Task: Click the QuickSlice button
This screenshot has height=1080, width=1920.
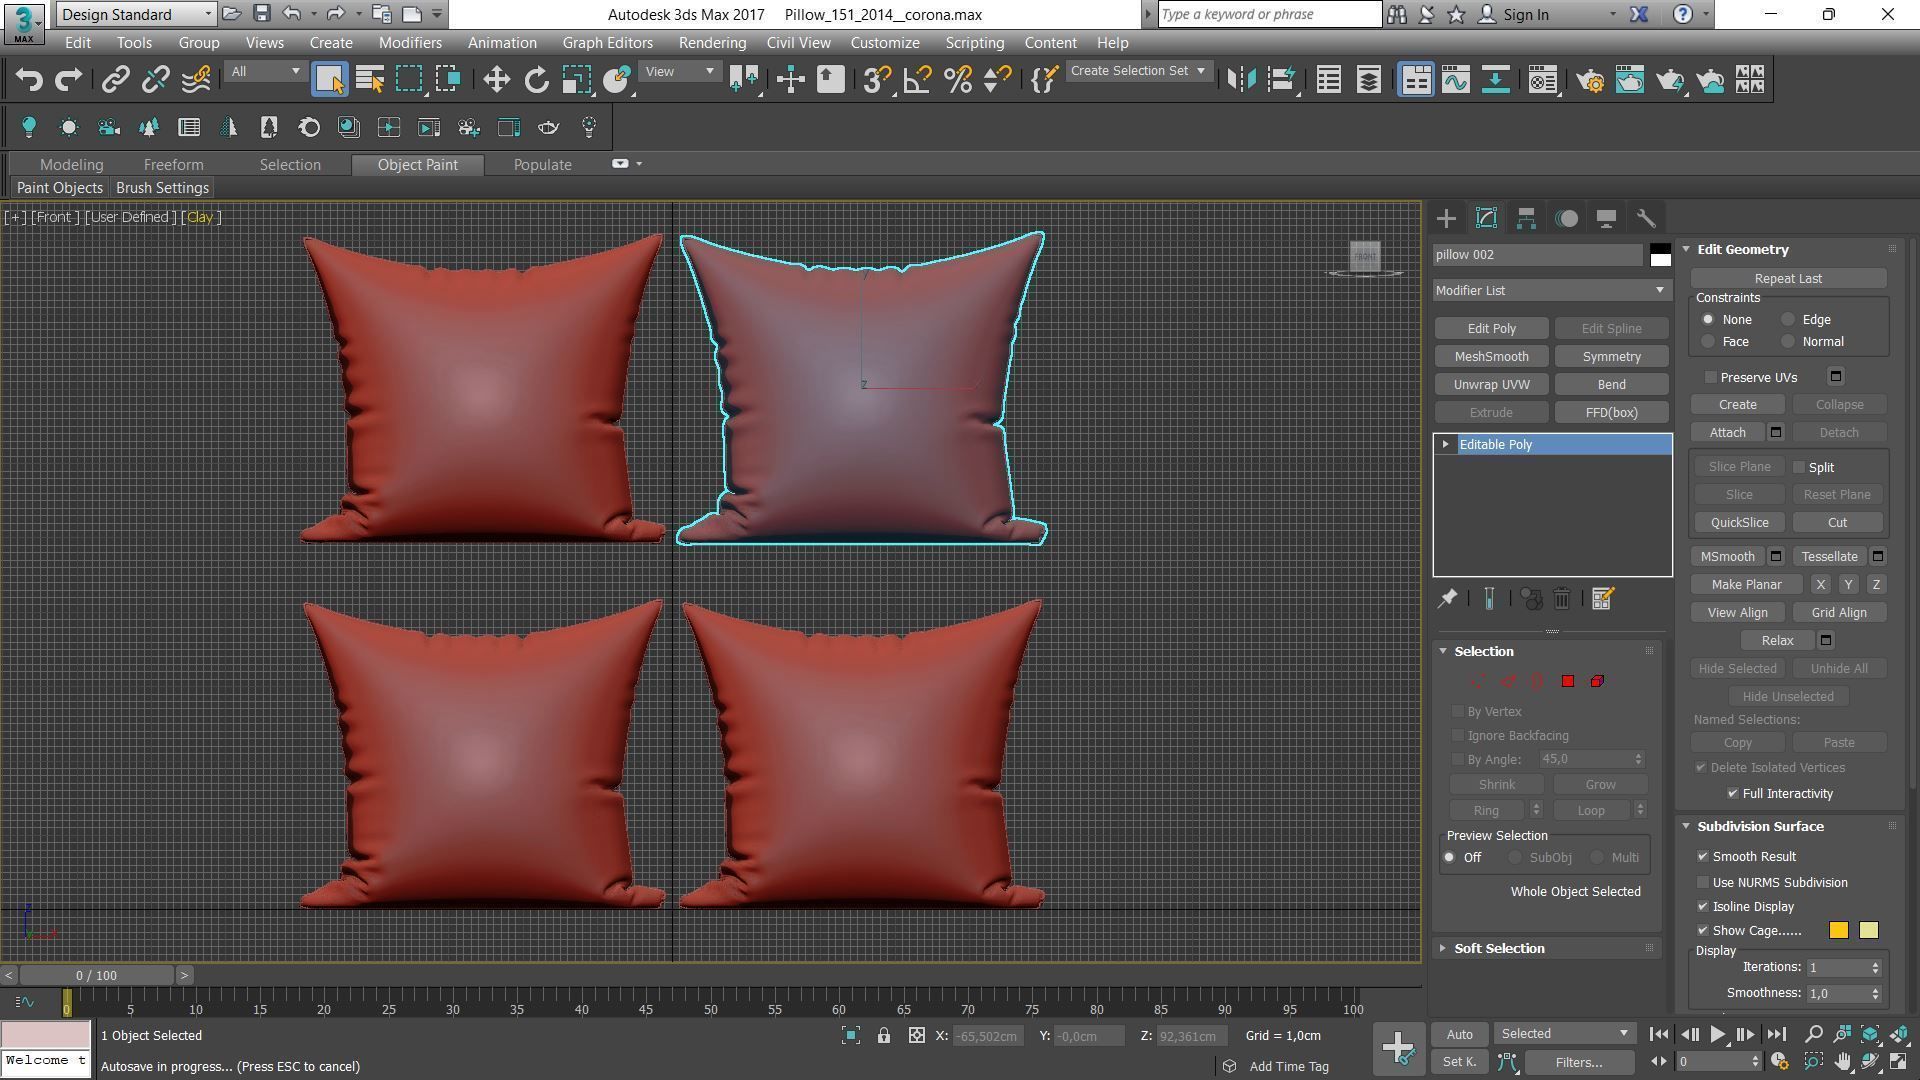Action: [1739, 523]
